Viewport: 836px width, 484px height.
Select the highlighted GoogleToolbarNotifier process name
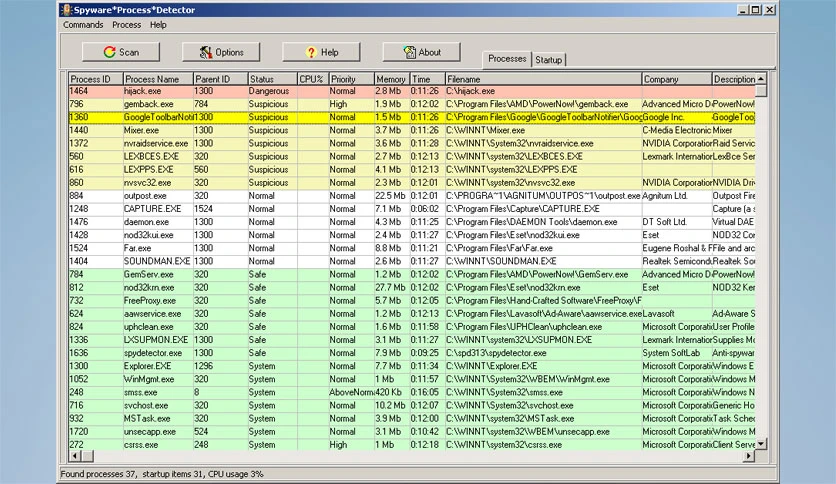click(x=158, y=117)
